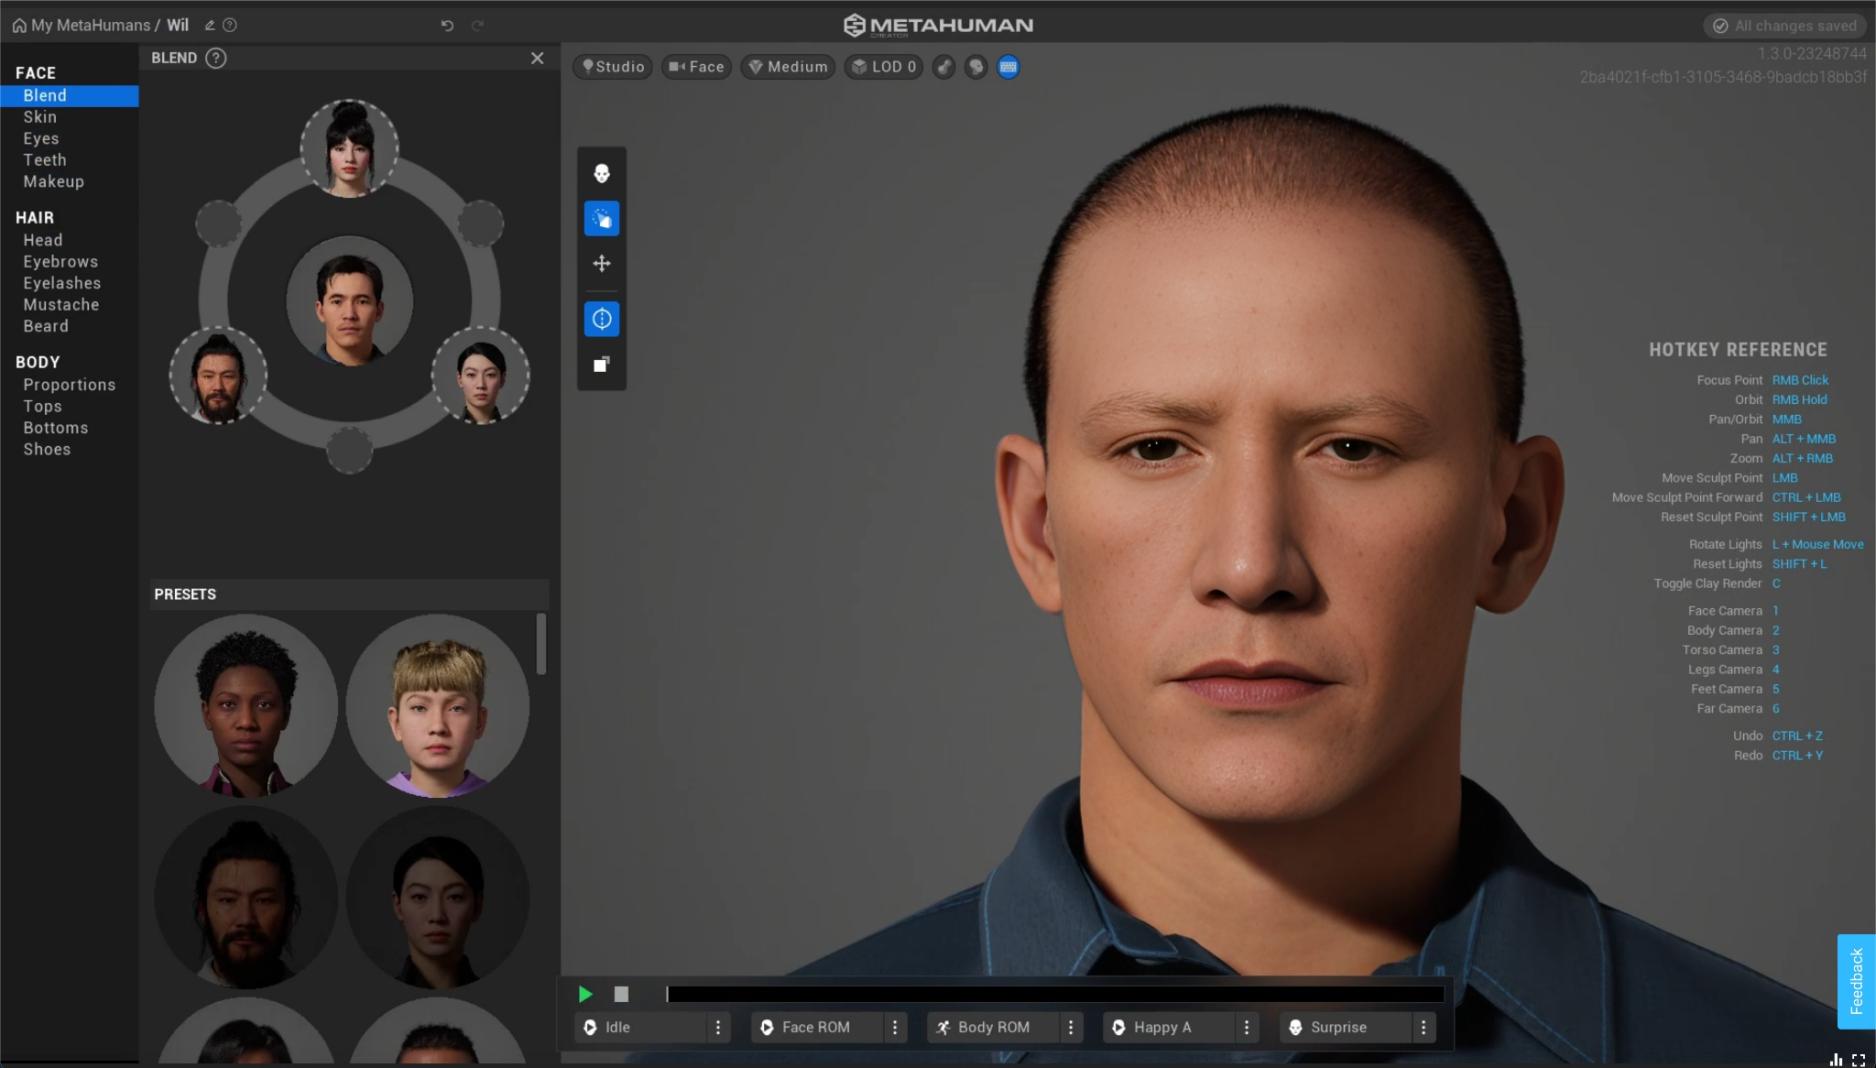Toggle the Surprise animation in the timeline
The height and width of the screenshot is (1068, 1876).
pyautogui.click(x=1339, y=1027)
